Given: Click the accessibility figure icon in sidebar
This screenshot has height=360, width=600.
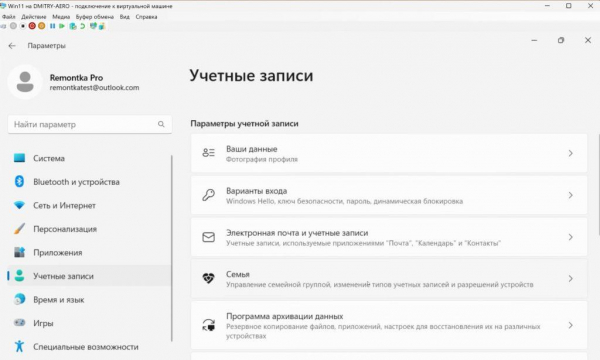Looking at the screenshot, I should (19, 346).
